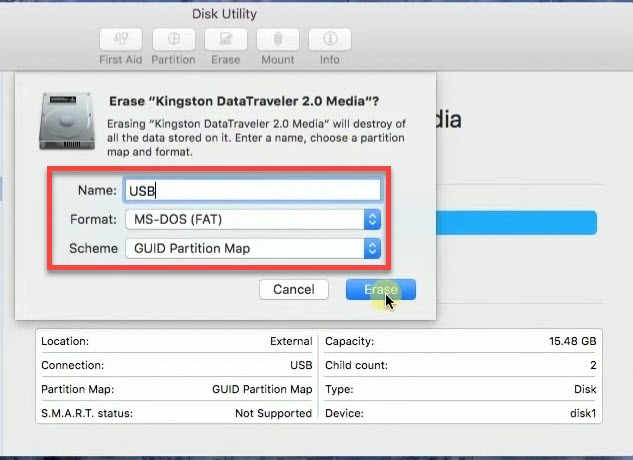This screenshot has height=460, width=633.
Task: Select the S.M.A.R.T. status Not Supported value
Action: (273, 413)
